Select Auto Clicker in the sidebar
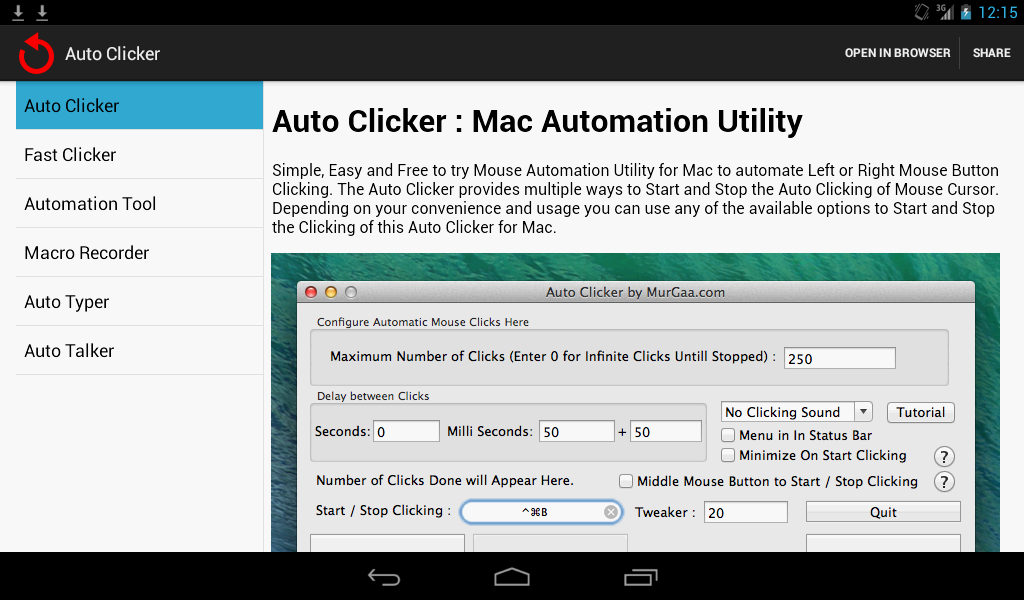 pos(140,105)
